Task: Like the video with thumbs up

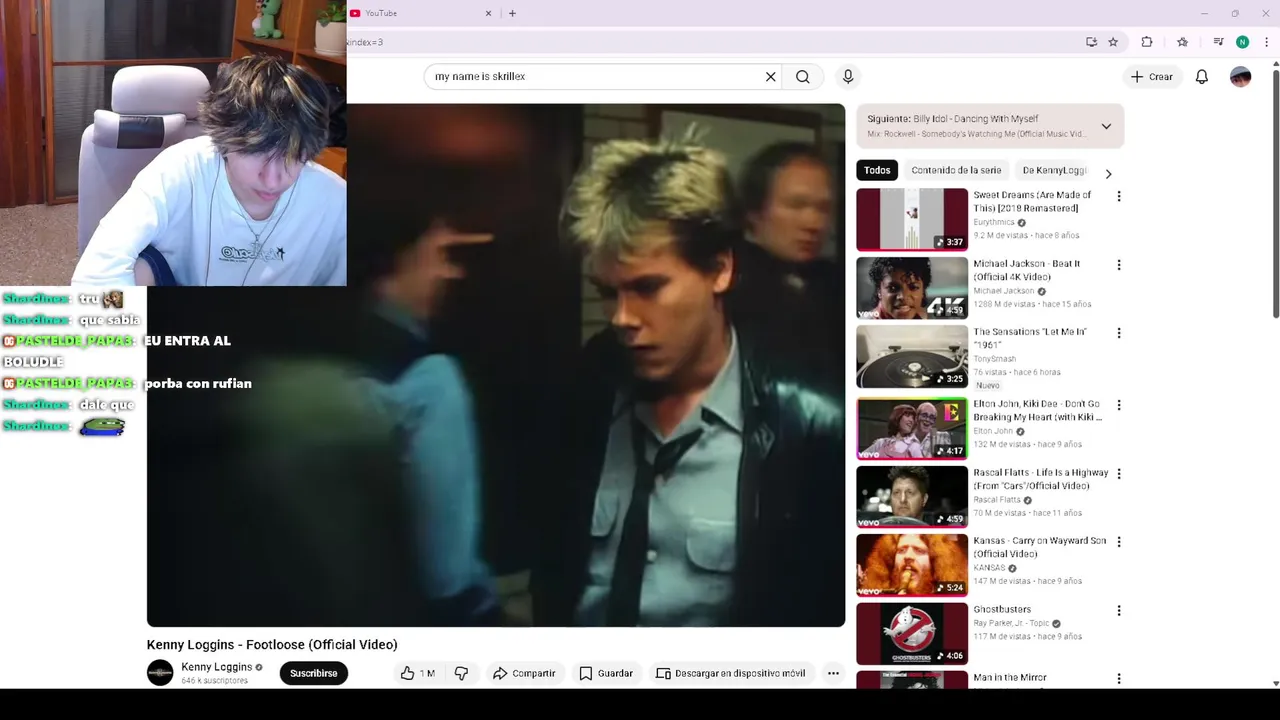Action: tap(418, 674)
